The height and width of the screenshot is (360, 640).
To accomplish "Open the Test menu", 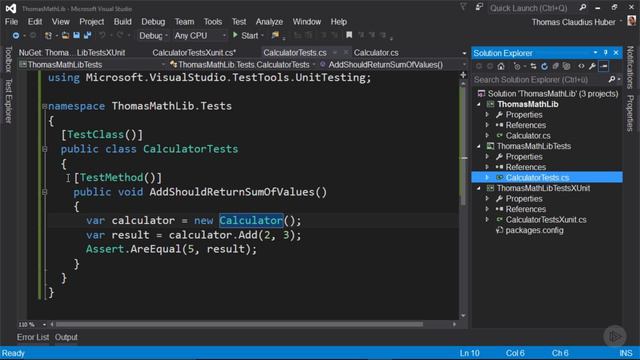I will click(x=239, y=22).
